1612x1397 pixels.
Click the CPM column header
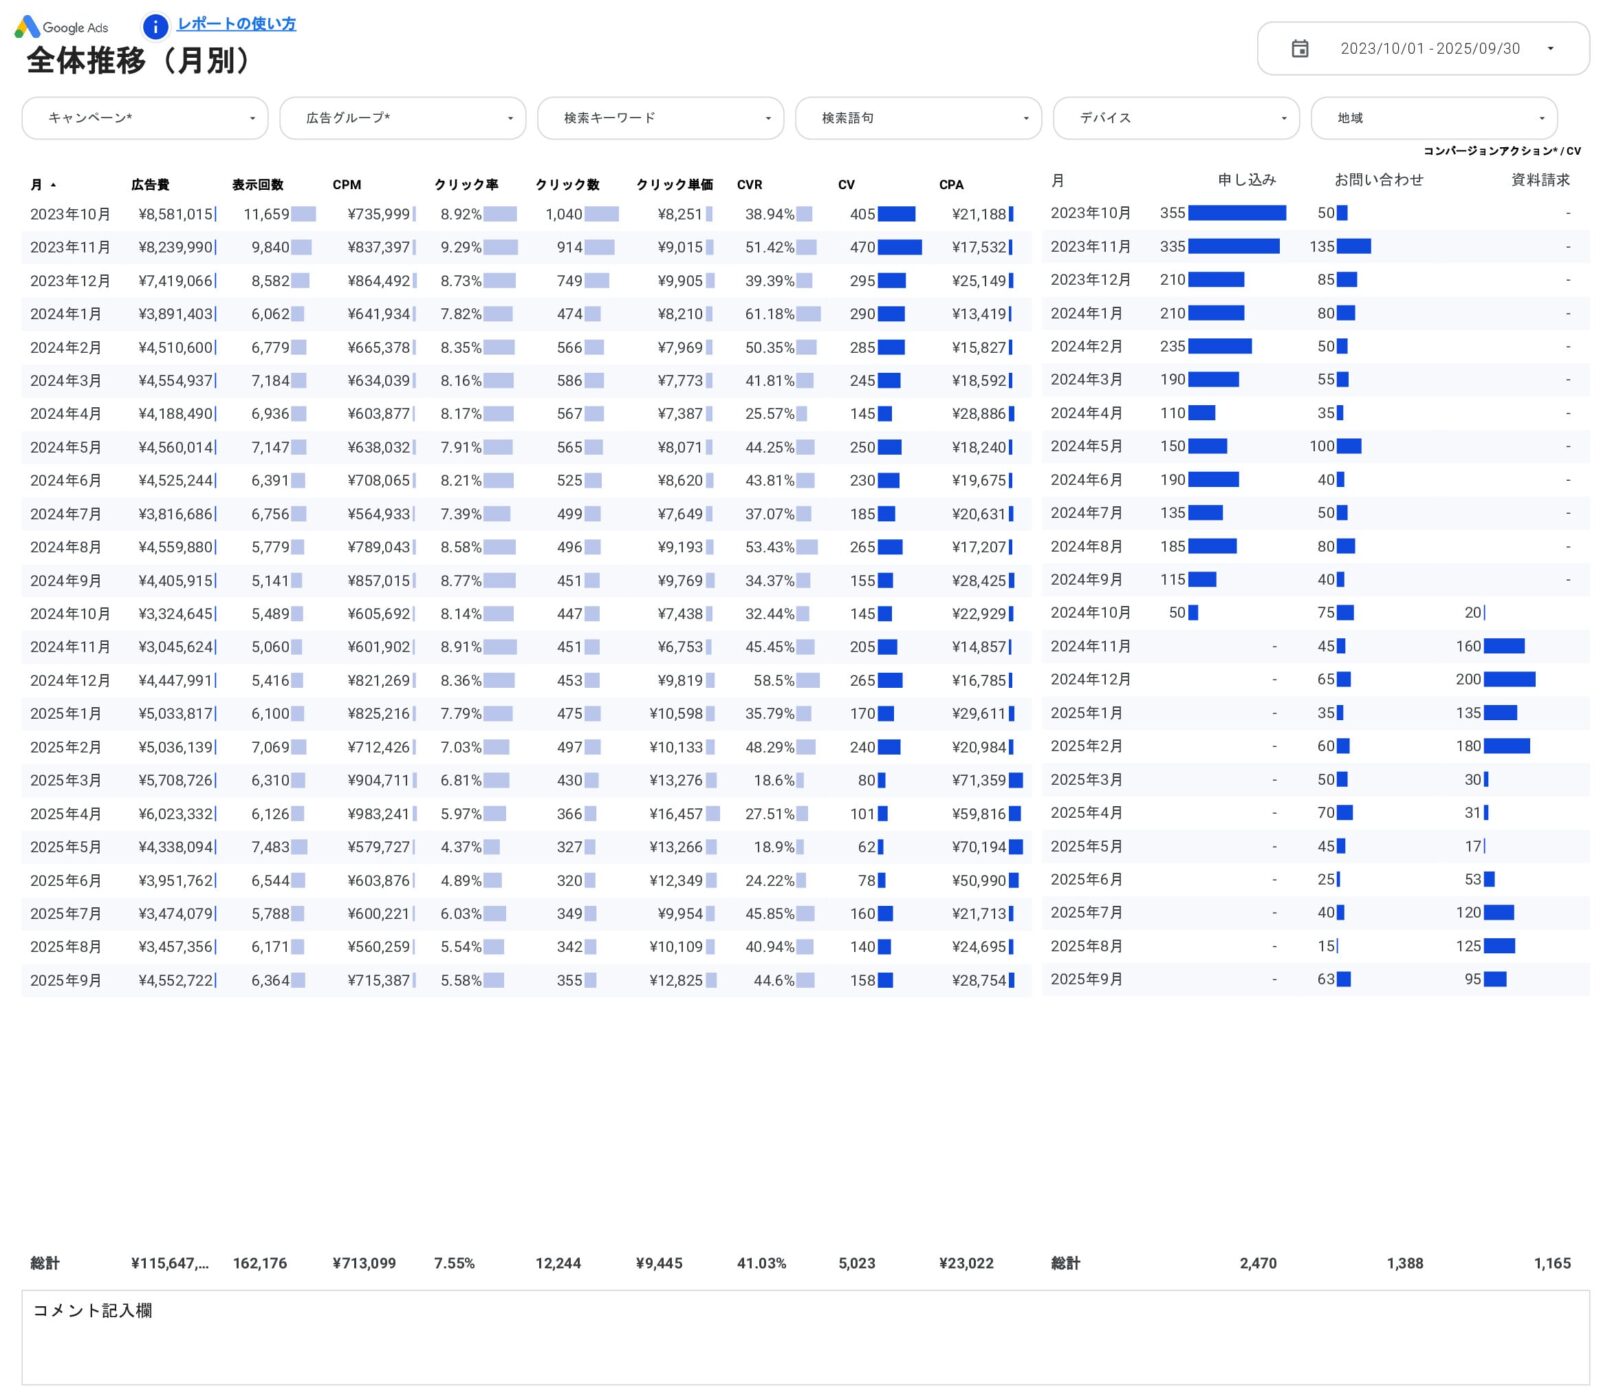click(x=348, y=185)
